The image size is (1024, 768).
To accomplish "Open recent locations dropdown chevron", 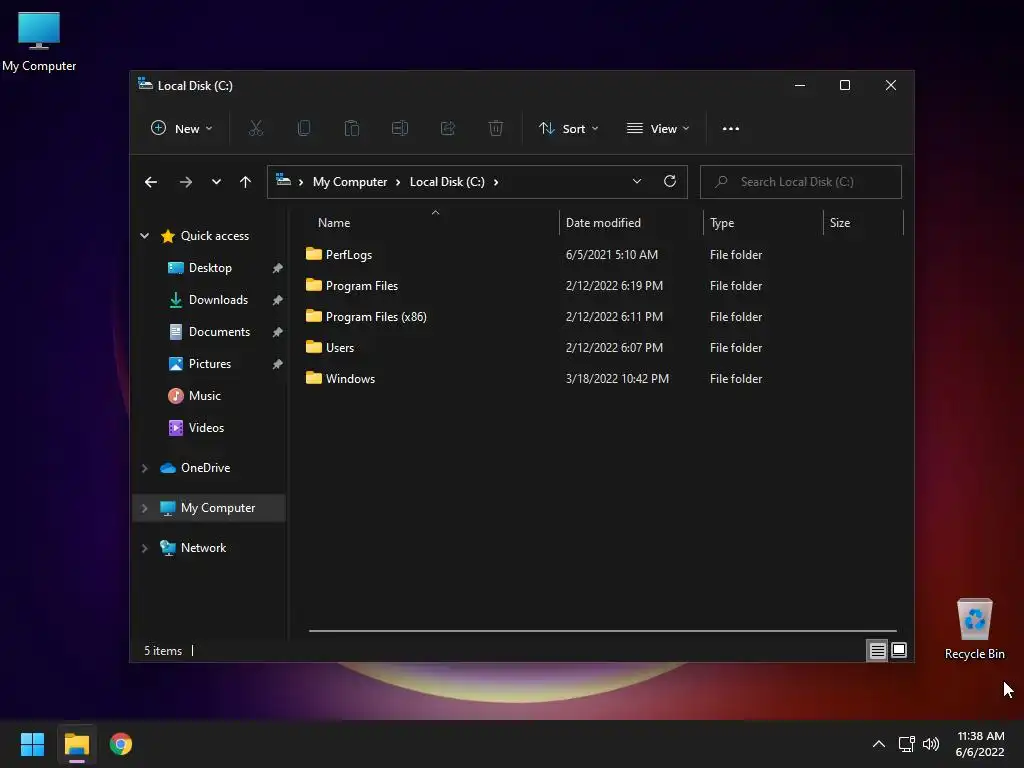I will pos(216,182).
